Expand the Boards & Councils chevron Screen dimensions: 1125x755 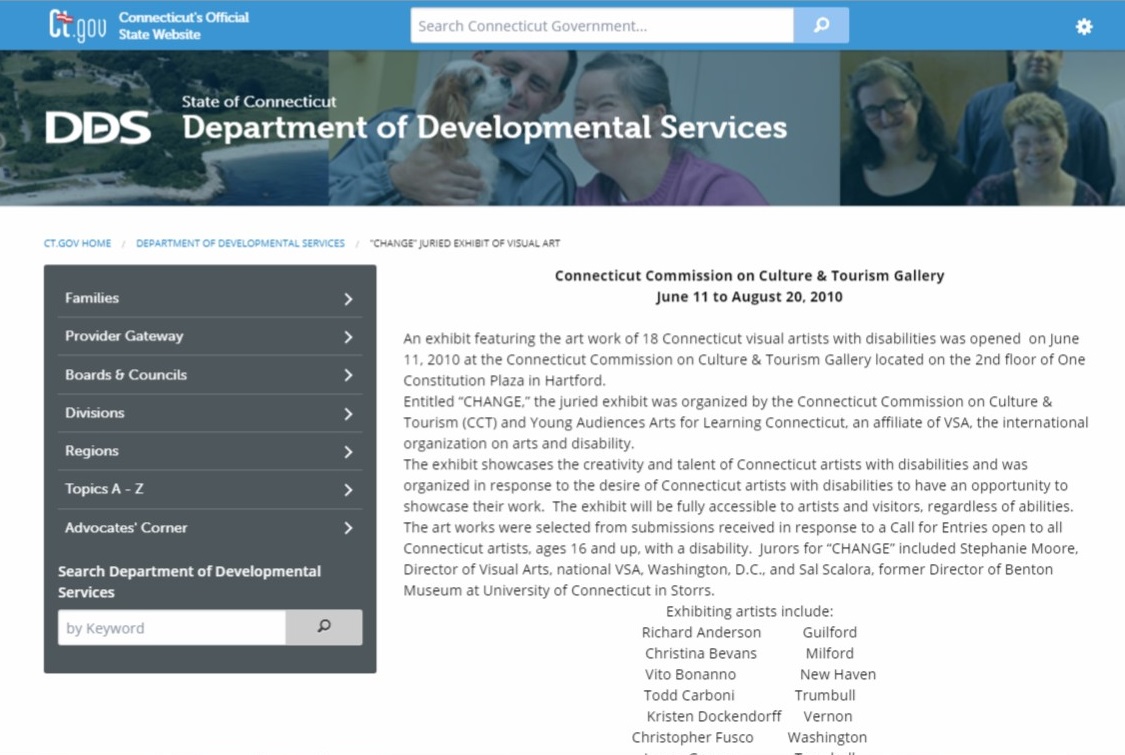pyautogui.click(x=348, y=375)
